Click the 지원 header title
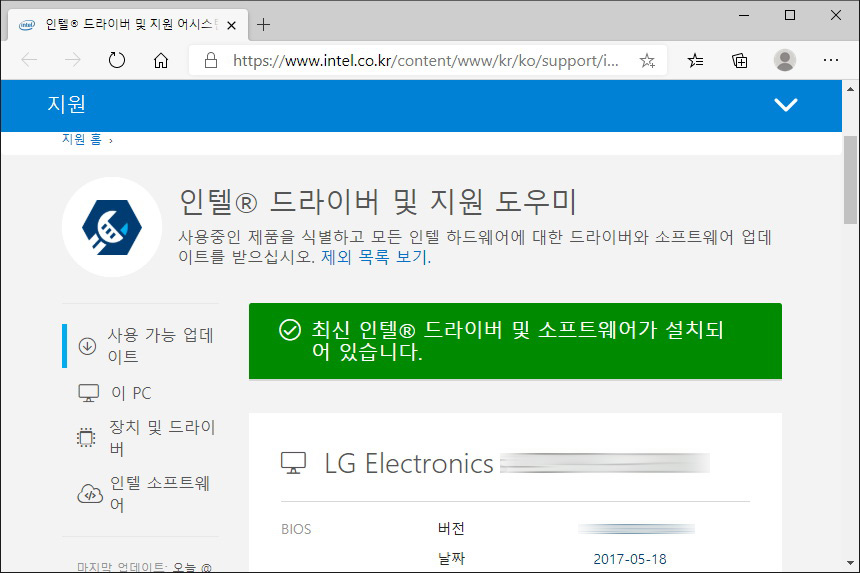 tap(66, 104)
